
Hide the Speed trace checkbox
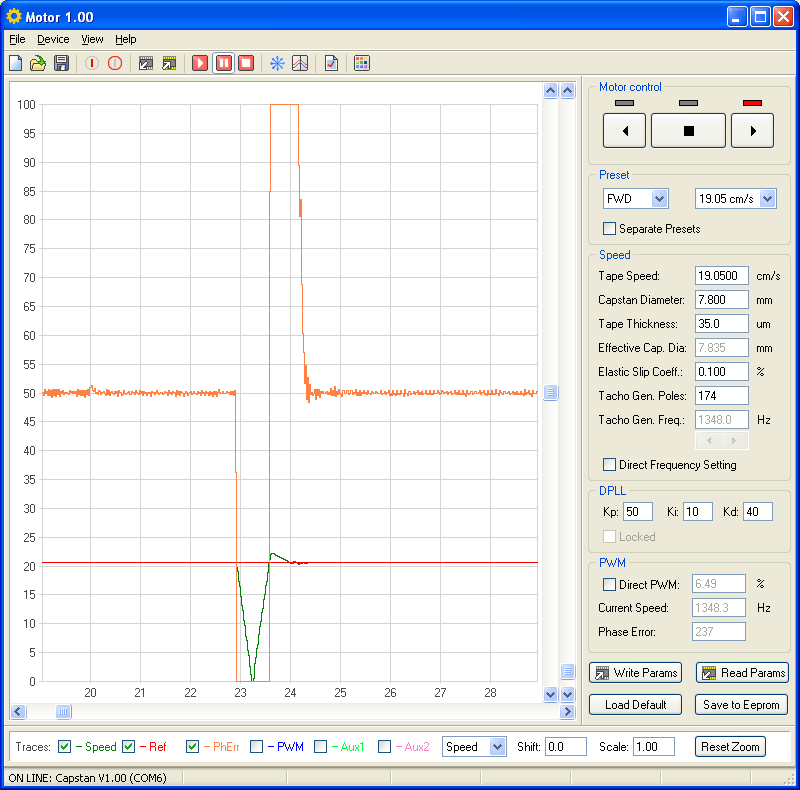click(x=64, y=747)
